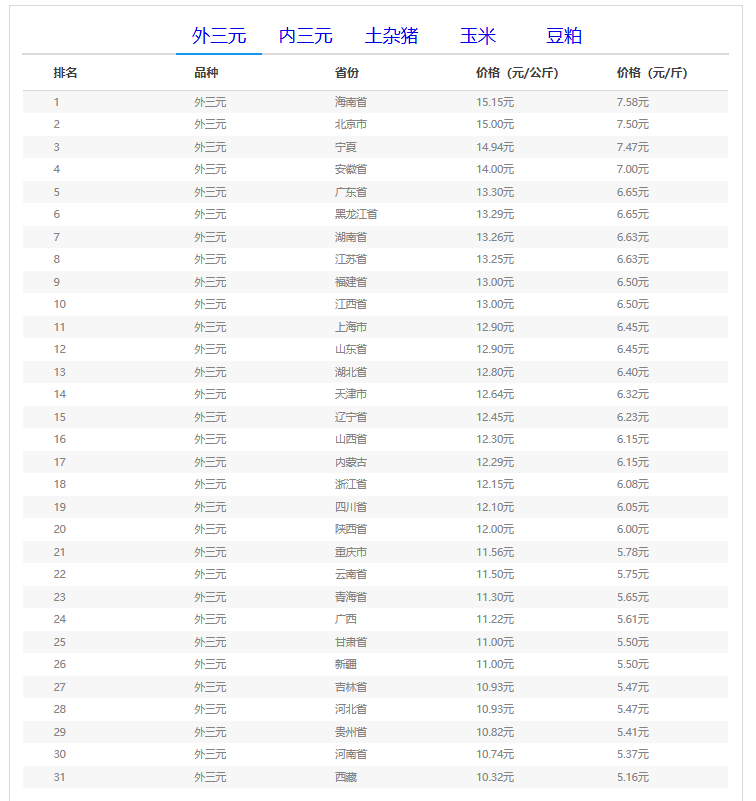
Task: Click the 价格（元/公斤） column header
Action: pyautogui.click(x=517, y=73)
